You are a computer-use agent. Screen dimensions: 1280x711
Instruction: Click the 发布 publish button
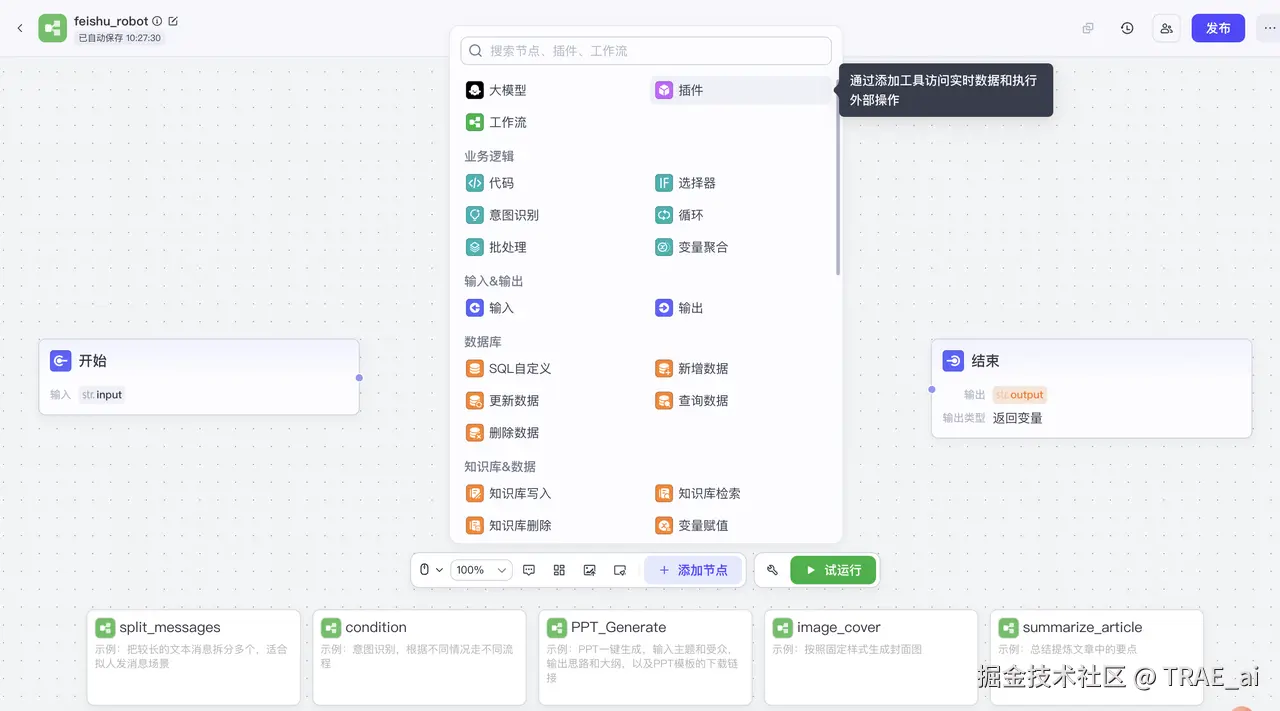pyautogui.click(x=1218, y=28)
